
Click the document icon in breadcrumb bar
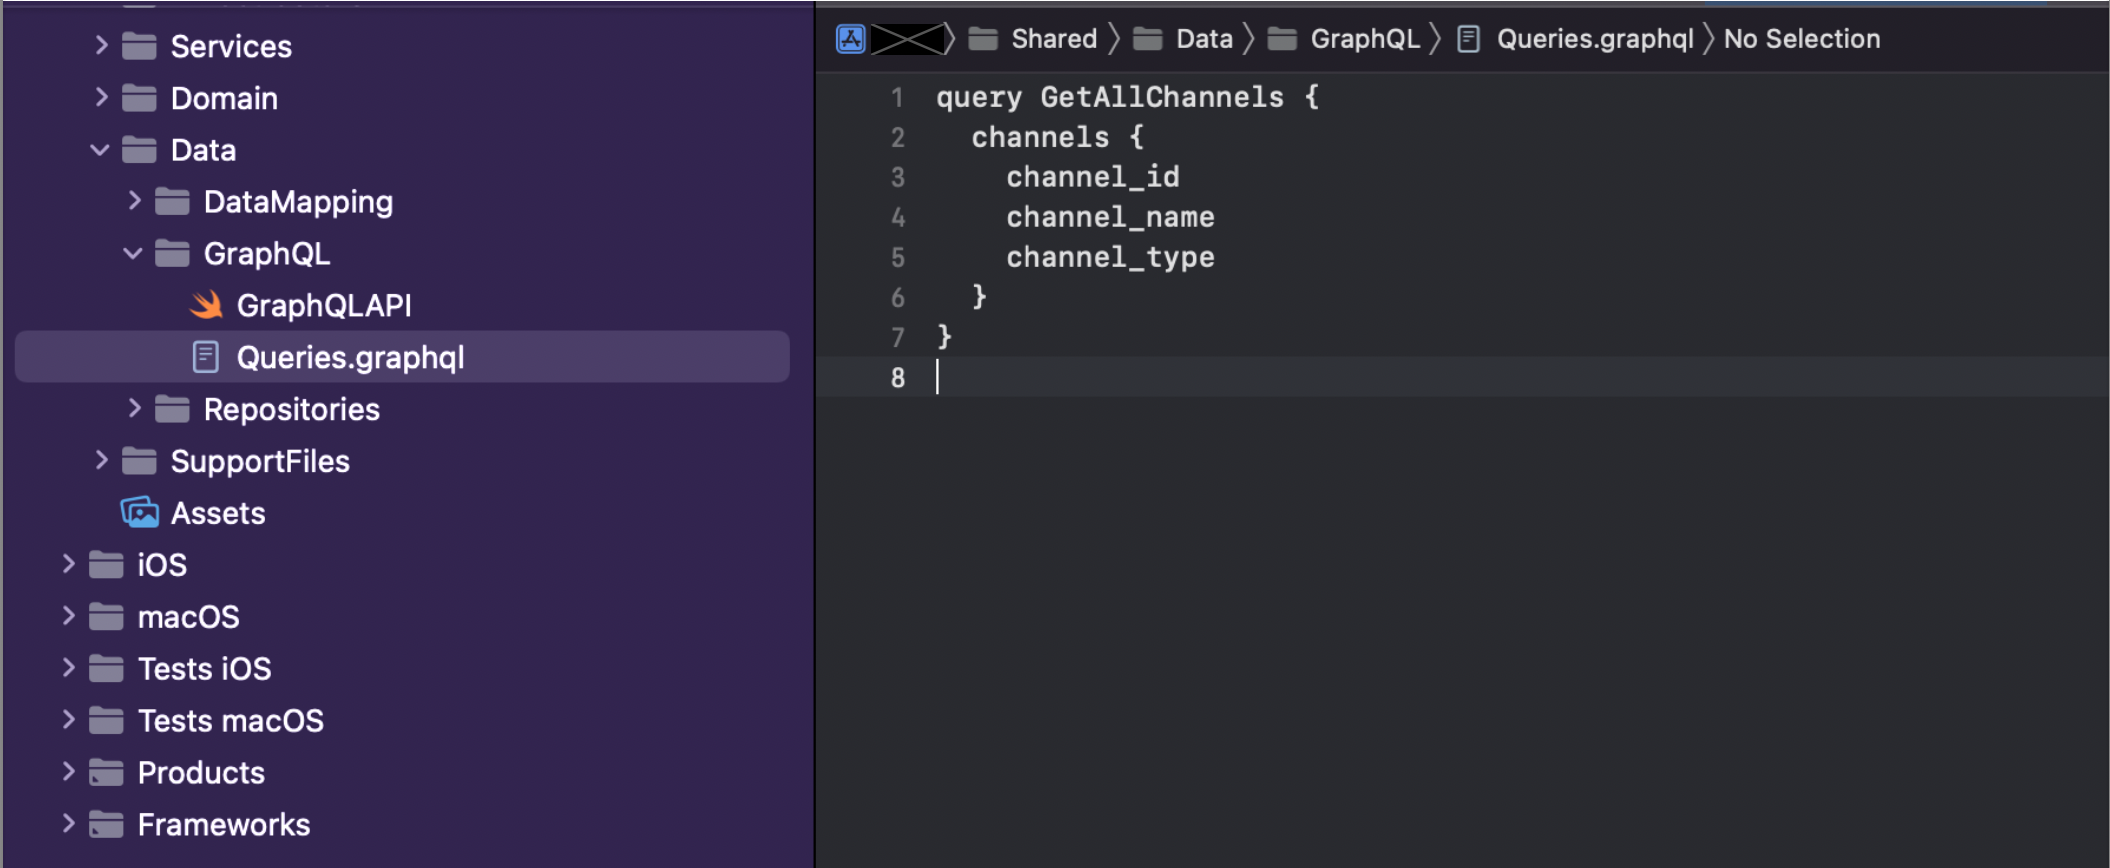coord(1468,39)
